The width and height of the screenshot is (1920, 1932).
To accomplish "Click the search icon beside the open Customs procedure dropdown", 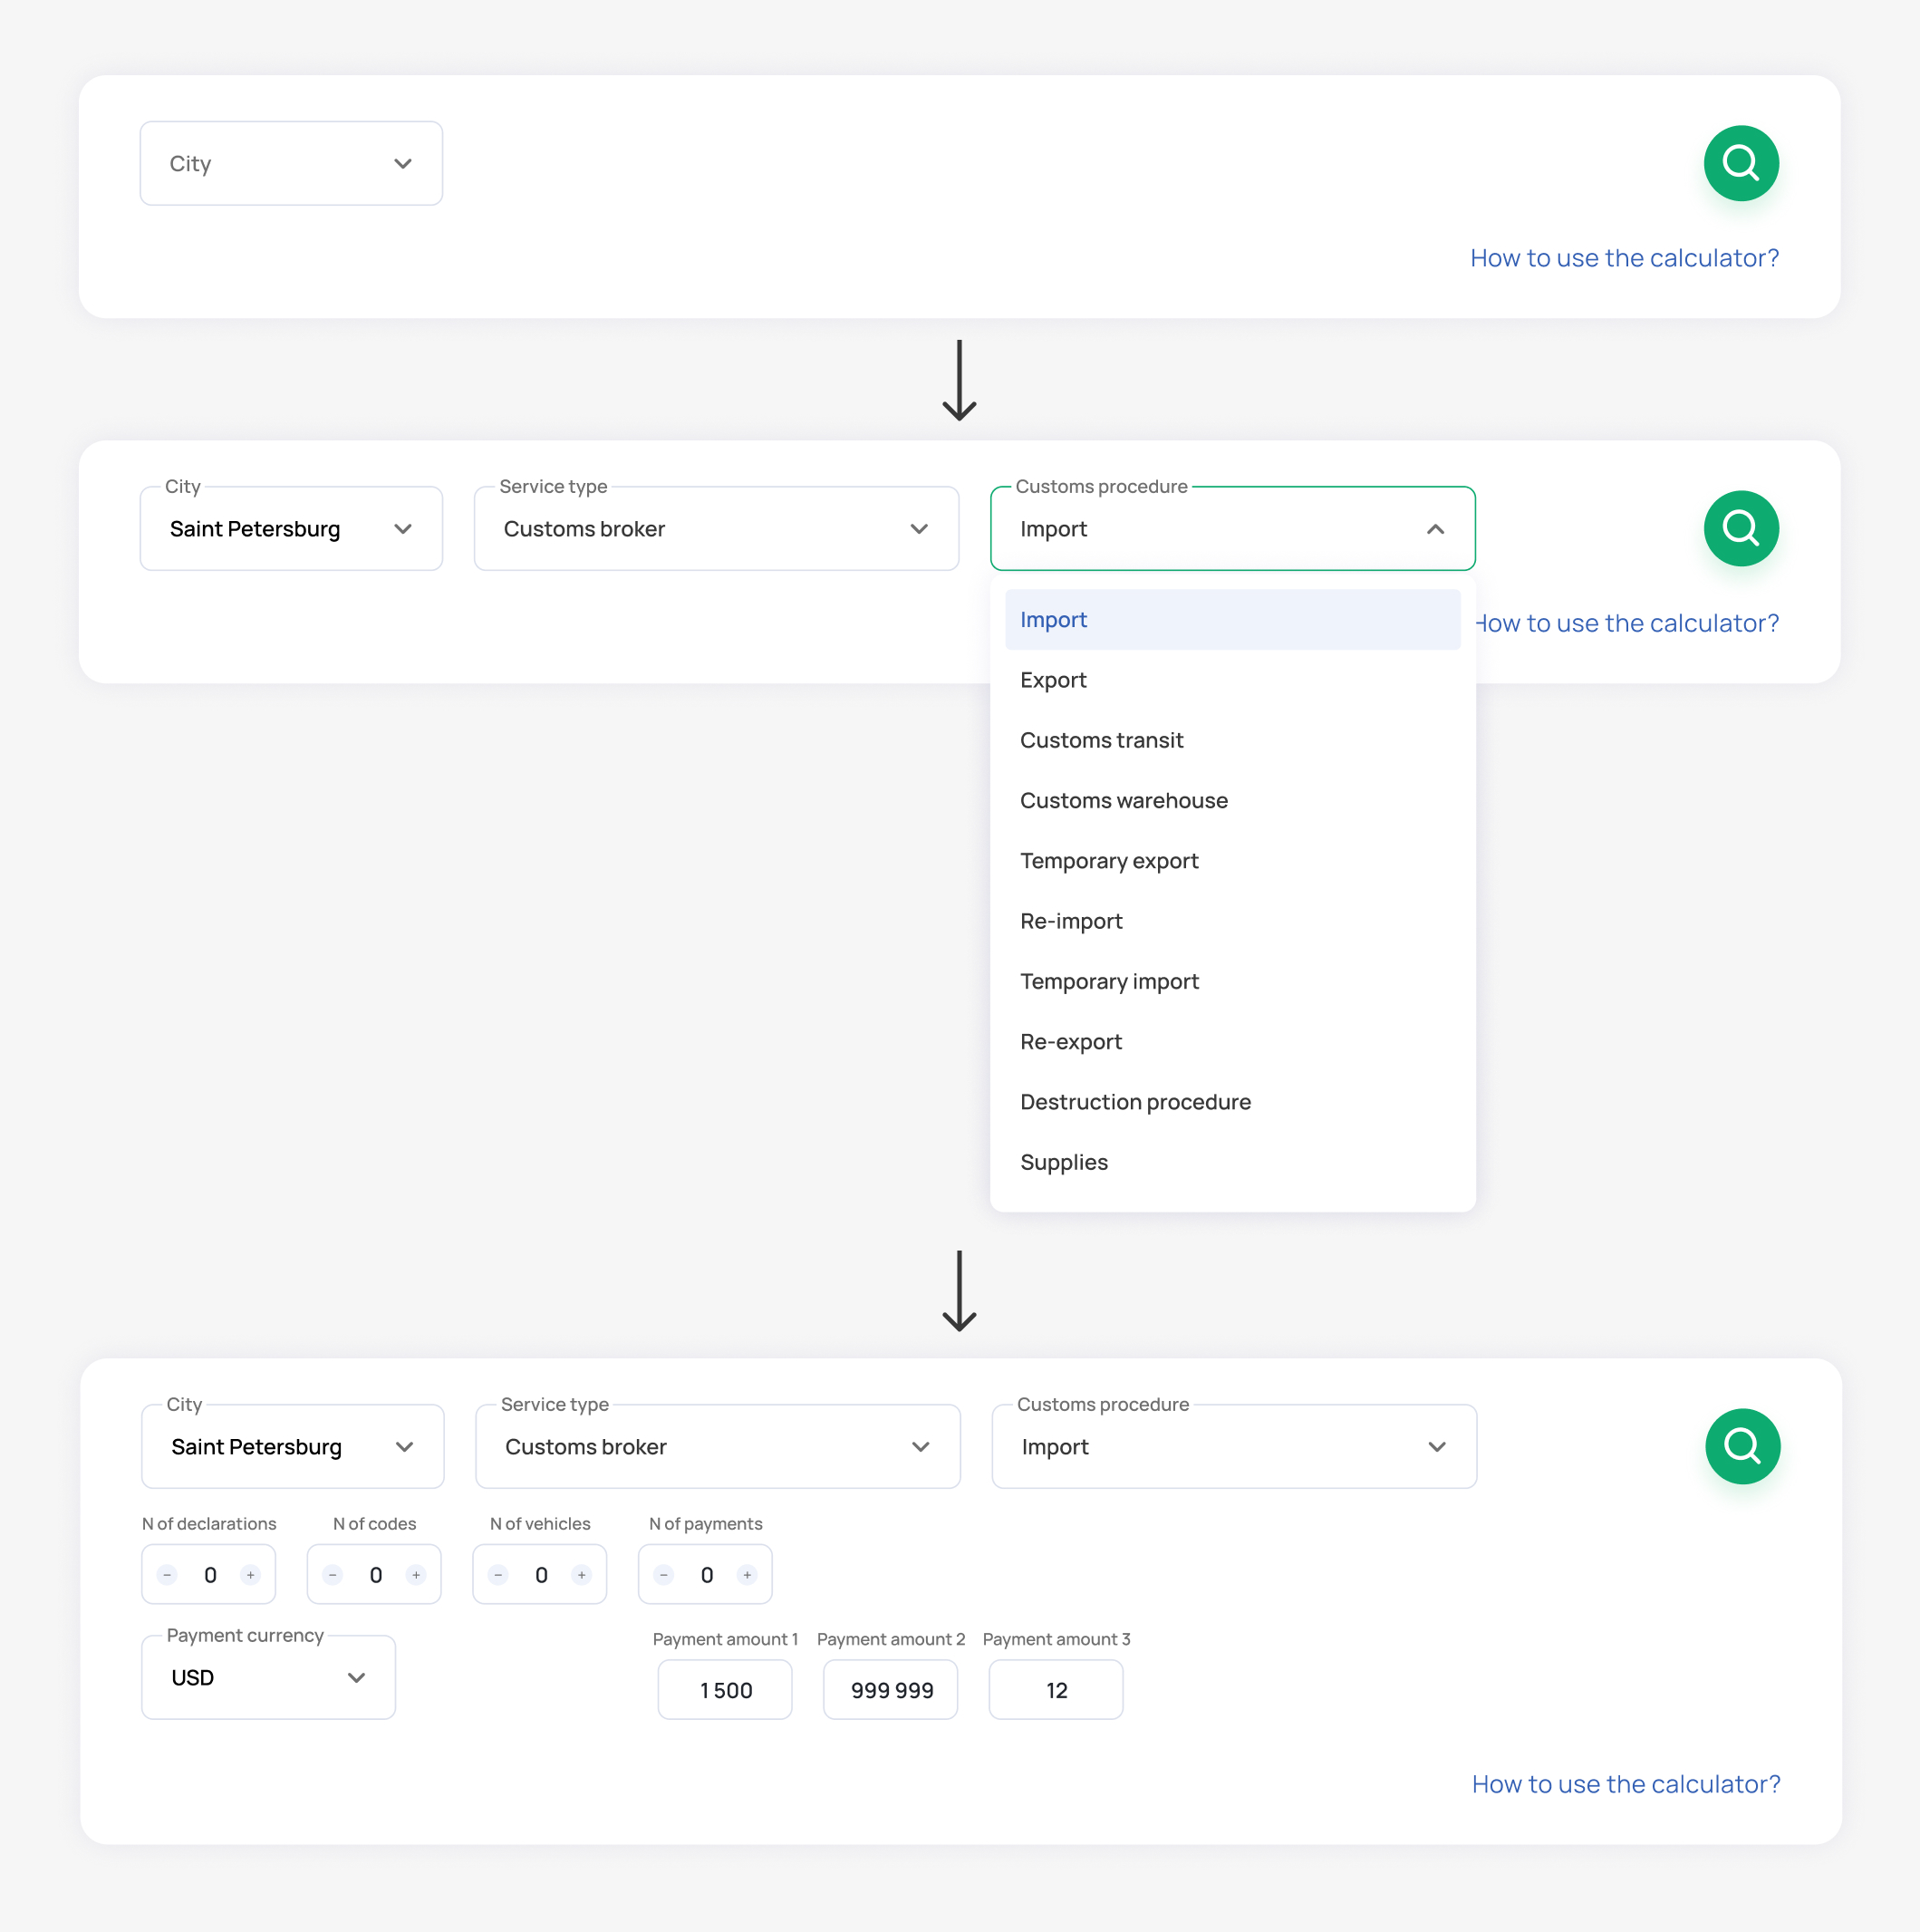I will tap(1740, 528).
